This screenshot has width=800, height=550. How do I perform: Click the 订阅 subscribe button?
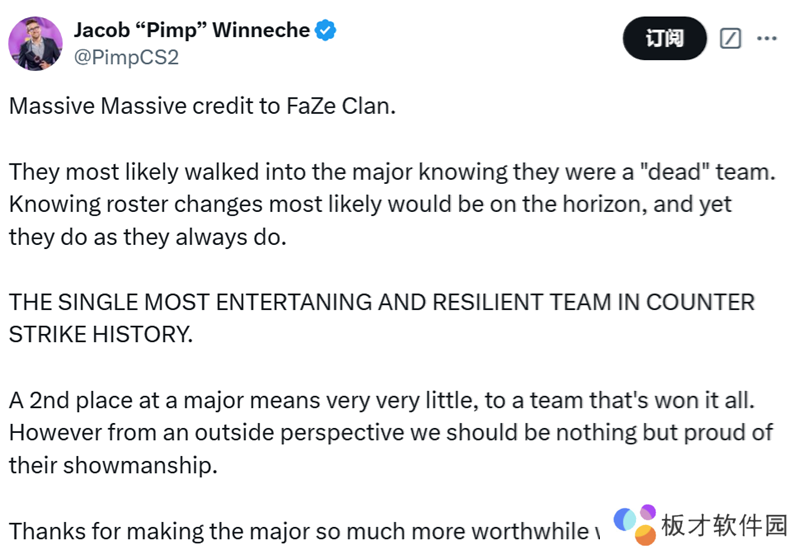(664, 39)
